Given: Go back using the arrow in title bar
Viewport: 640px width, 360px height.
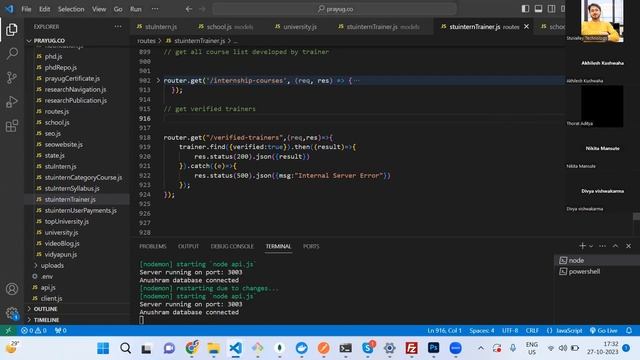Looking at the screenshot, I should 189,9.
